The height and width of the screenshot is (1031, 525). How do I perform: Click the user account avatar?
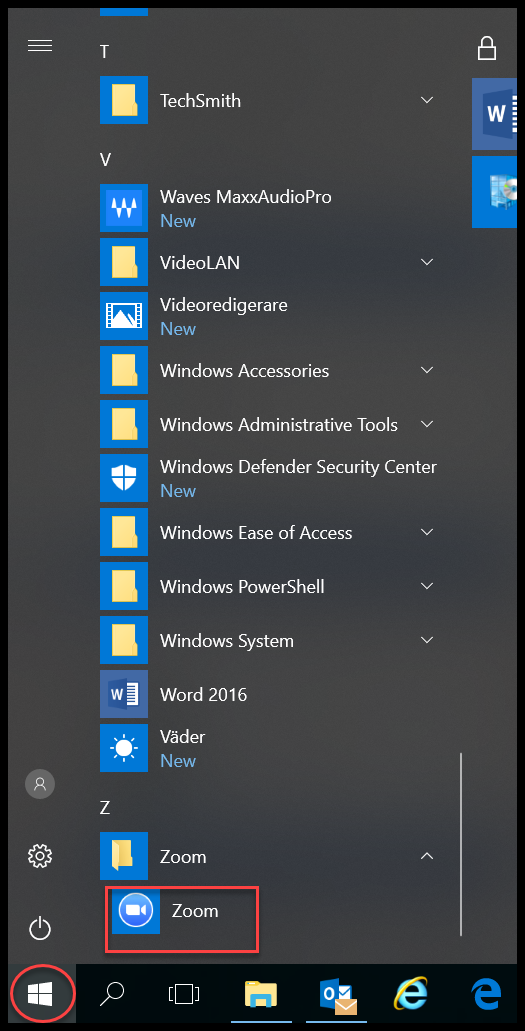coord(40,783)
